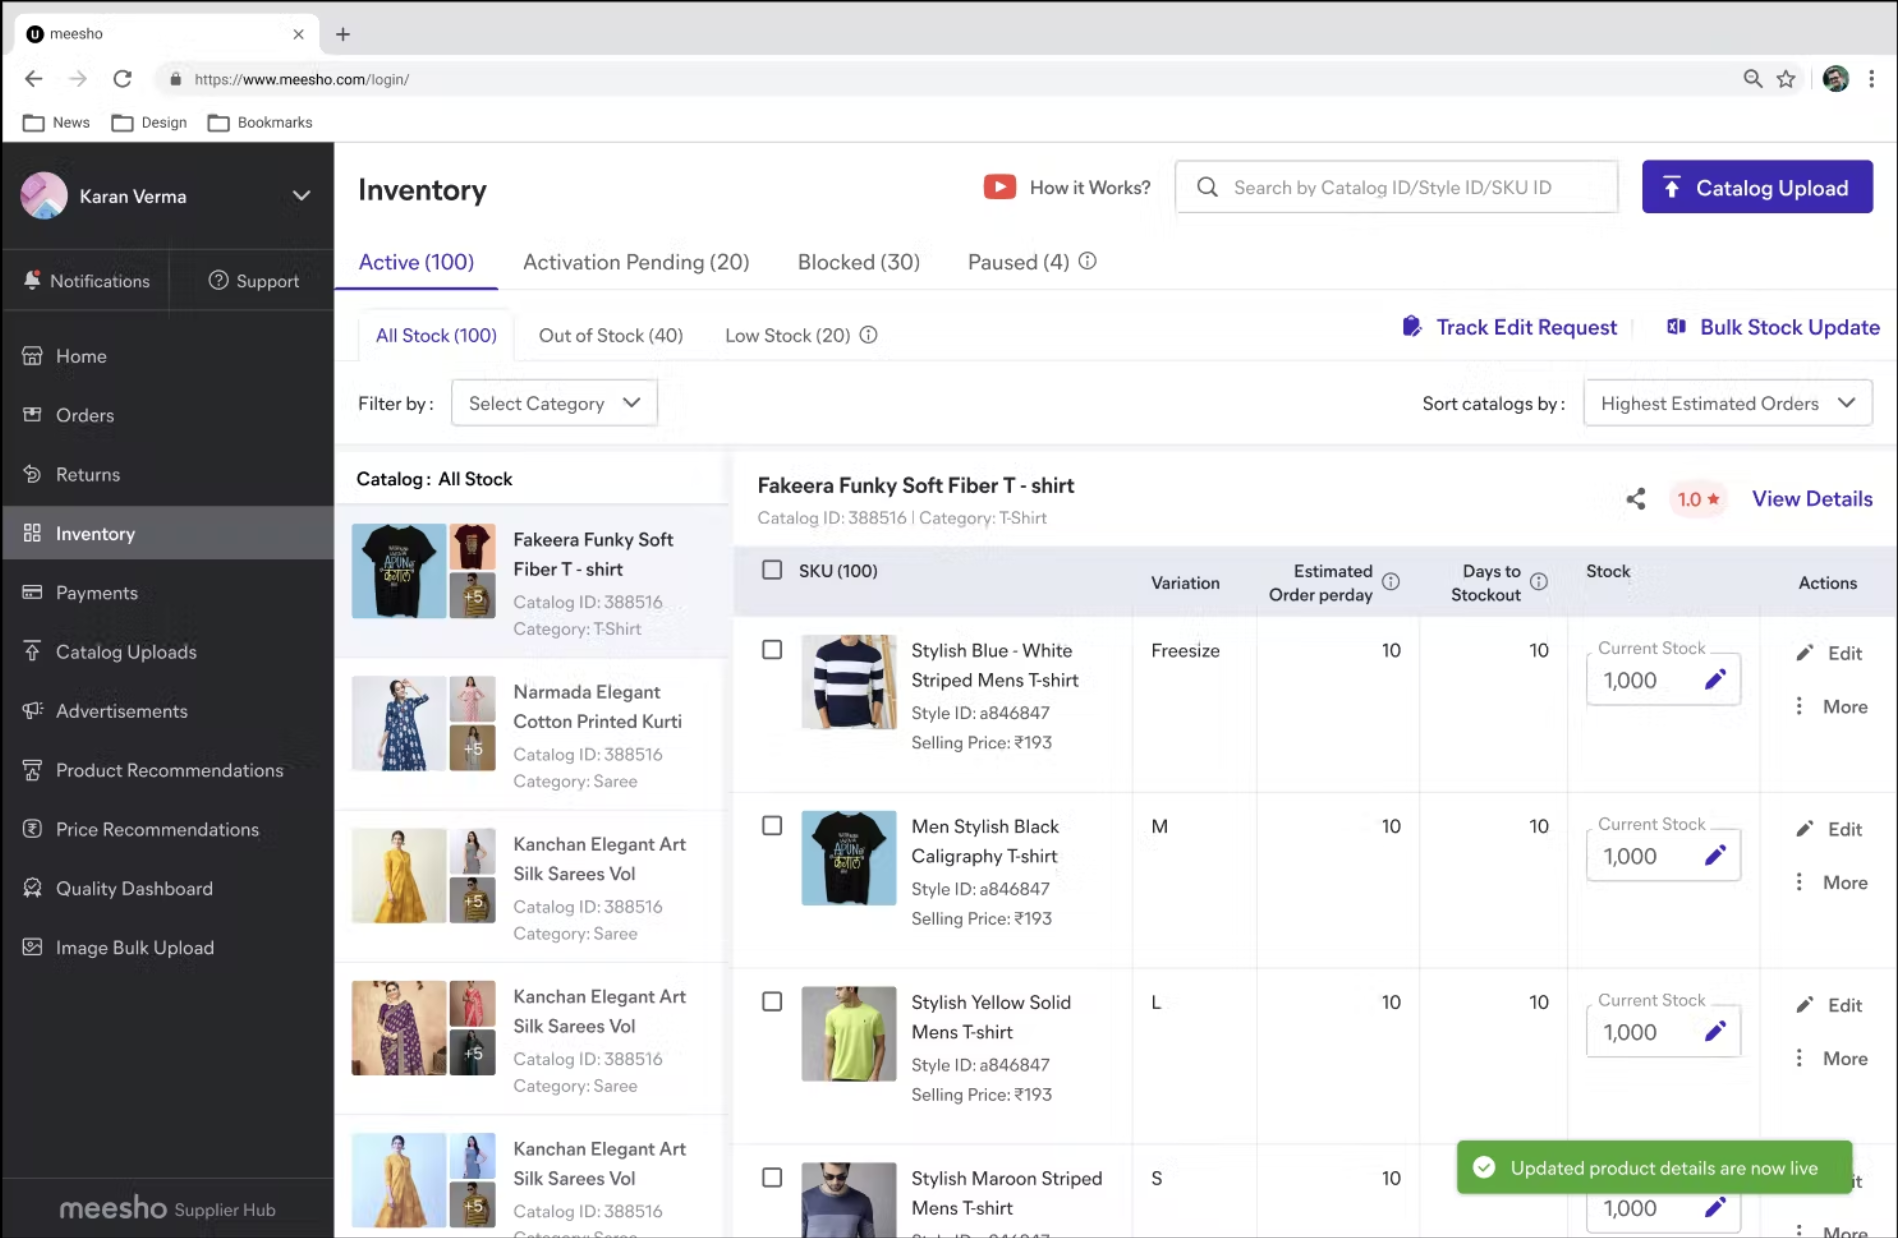Select all with the SKU (100) checkbox
This screenshot has width=1898, height=1238.
click(x=772, y=570)
